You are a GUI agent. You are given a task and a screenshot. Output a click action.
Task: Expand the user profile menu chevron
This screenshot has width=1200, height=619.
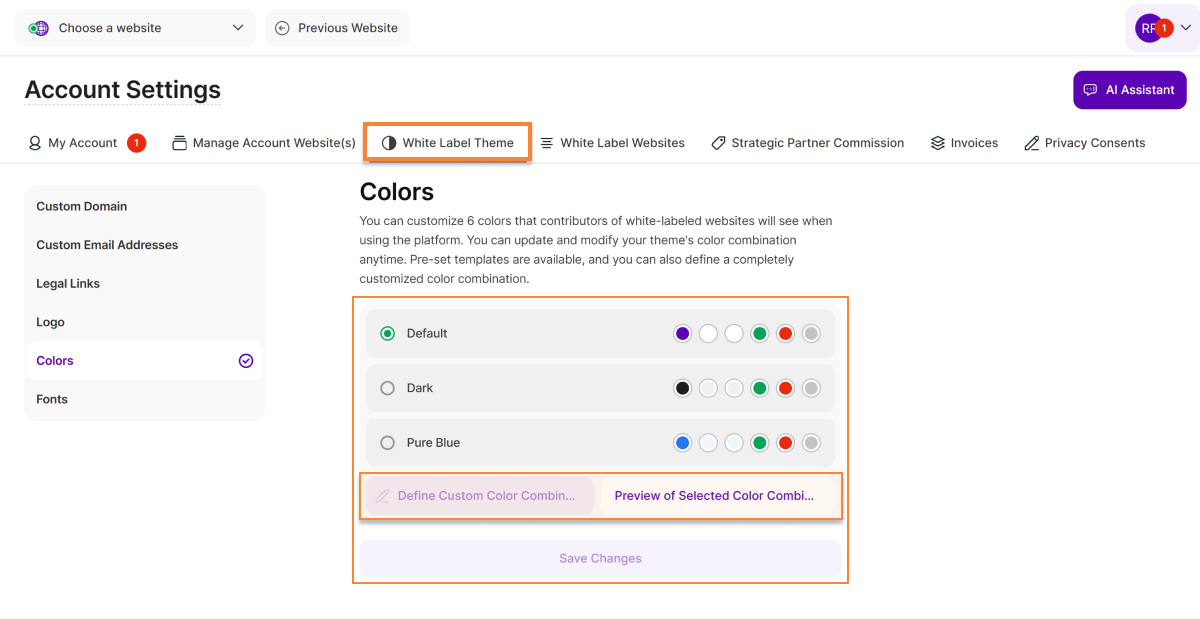[x=1185, y=28]
